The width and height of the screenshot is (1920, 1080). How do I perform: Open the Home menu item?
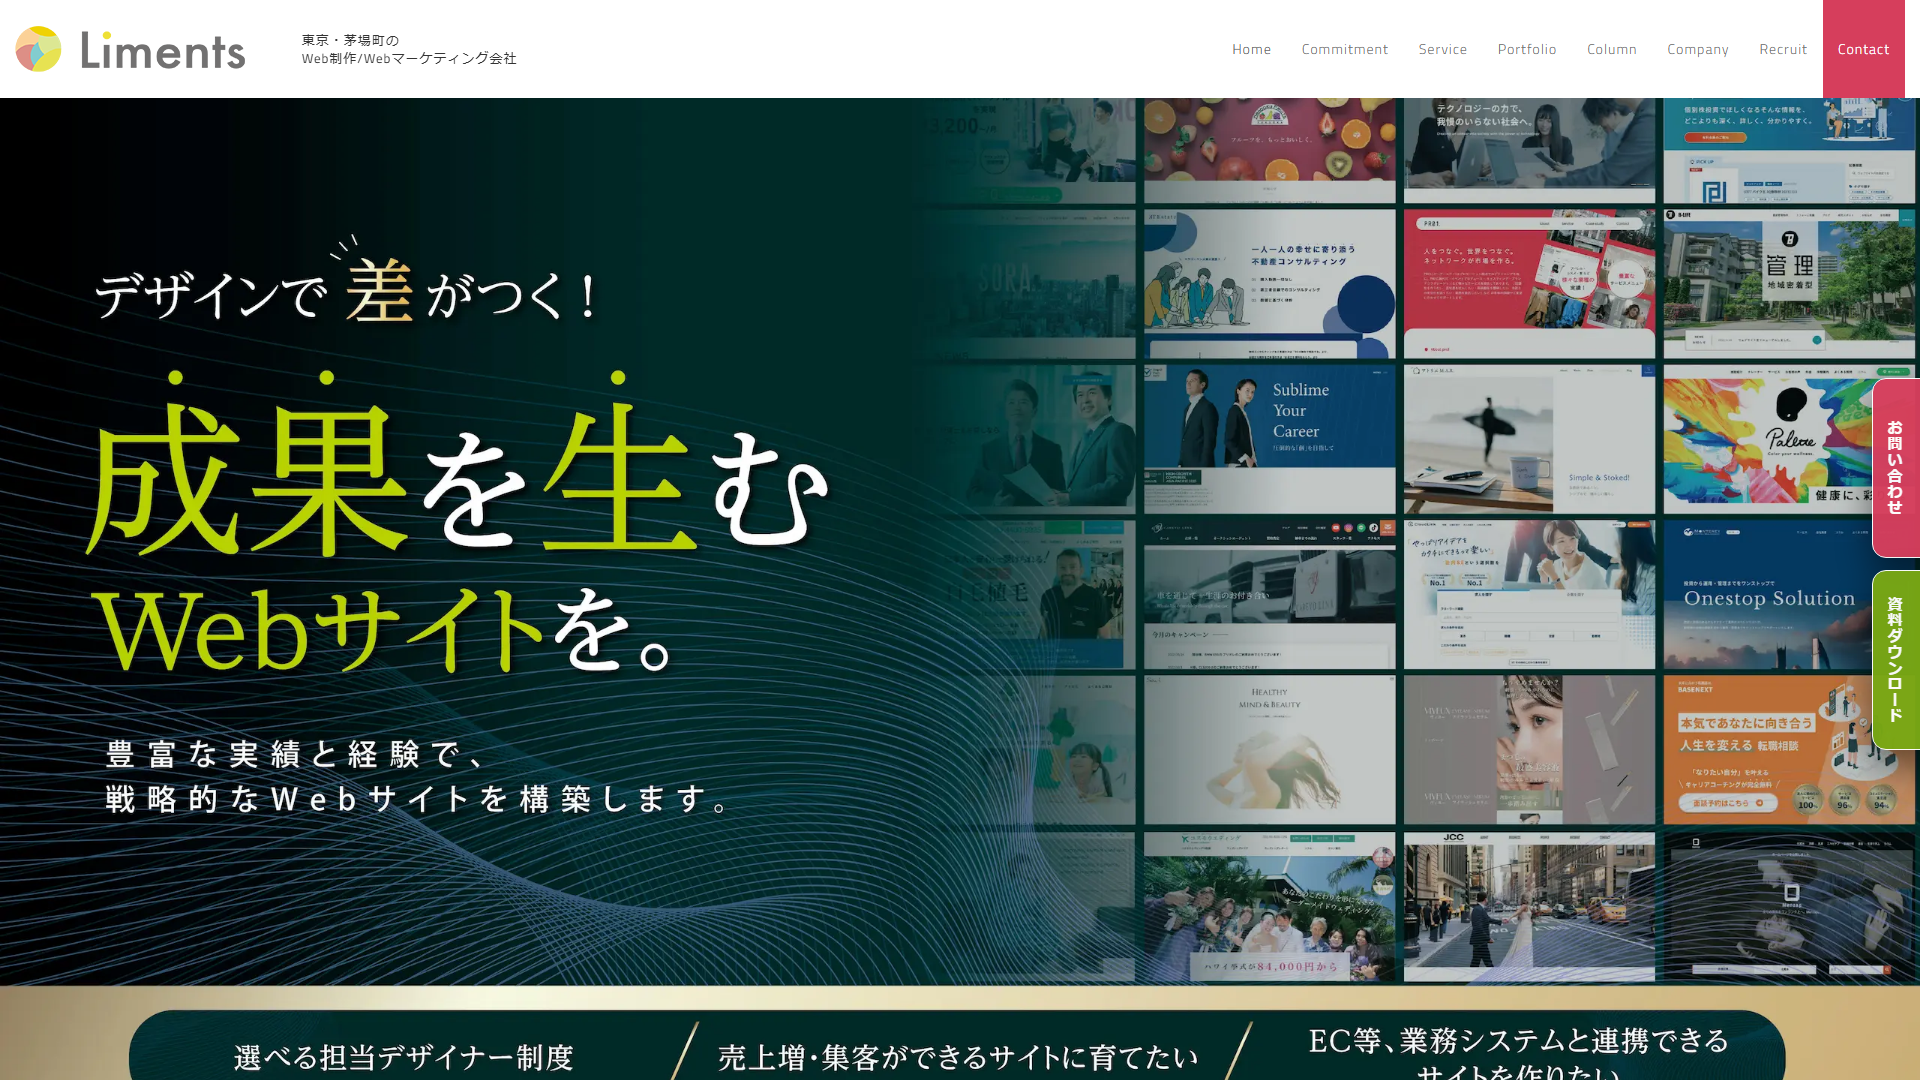[x=1251, y=49]
